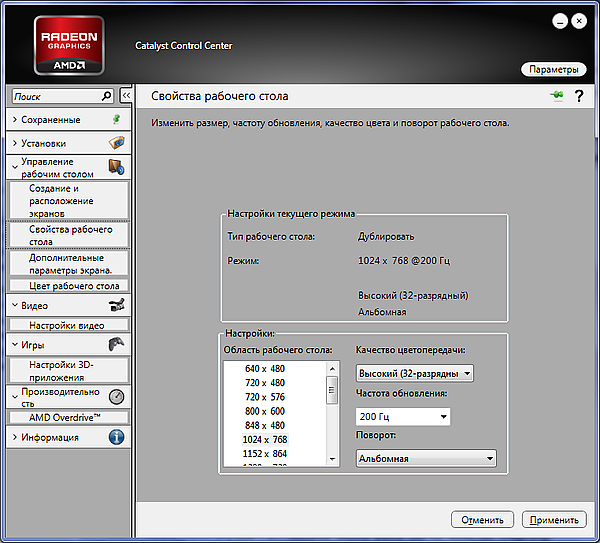The width and height of the screenshot is (600, 543).
Task: Click the resolution list scroll down arrow
Action: click(x=332, y=459)
